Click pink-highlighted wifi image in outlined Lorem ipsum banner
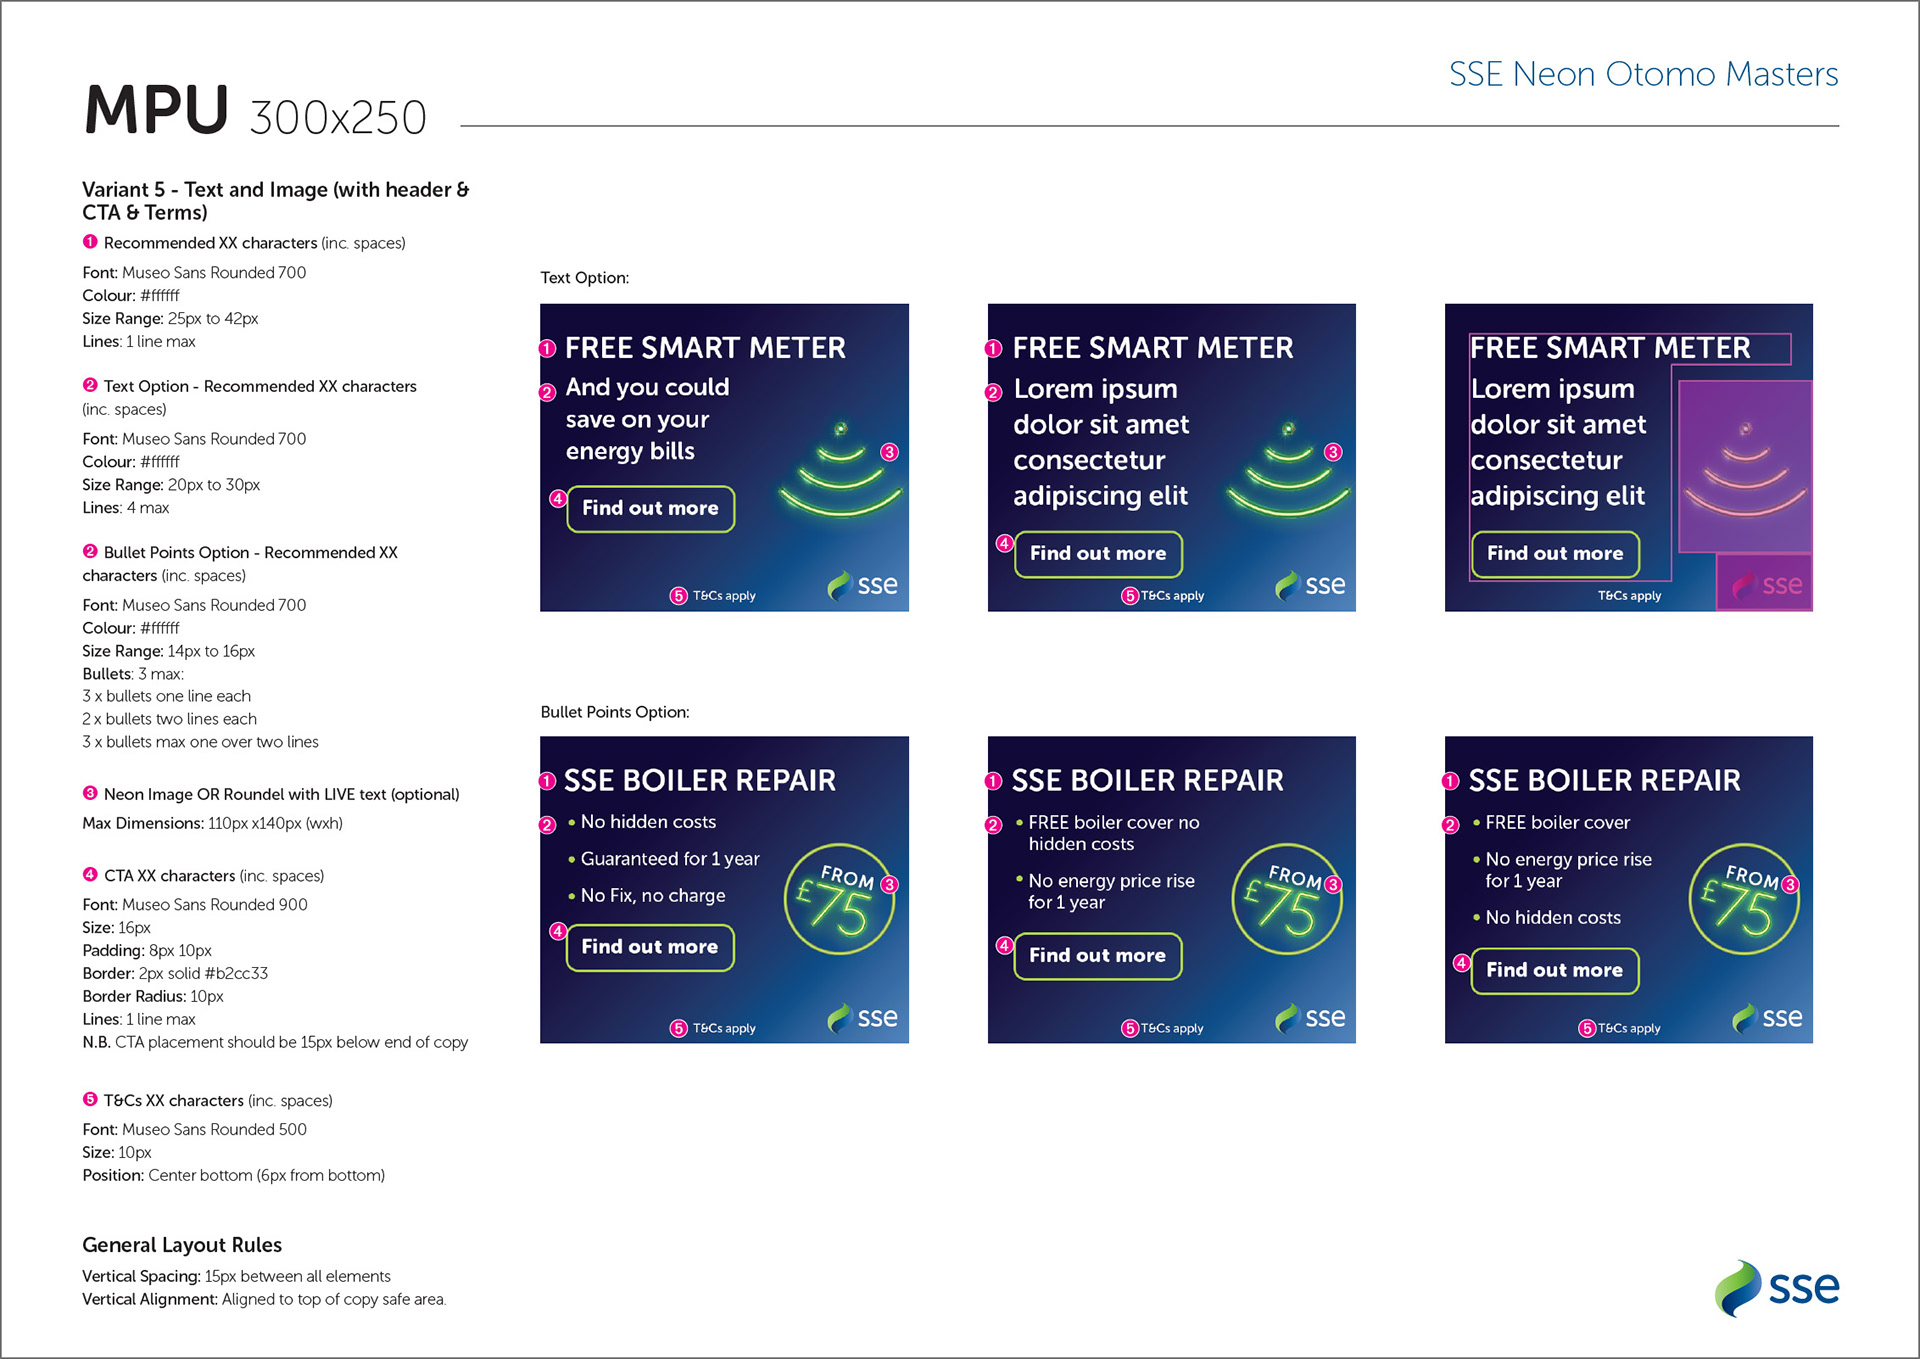 pos(1745,467)
